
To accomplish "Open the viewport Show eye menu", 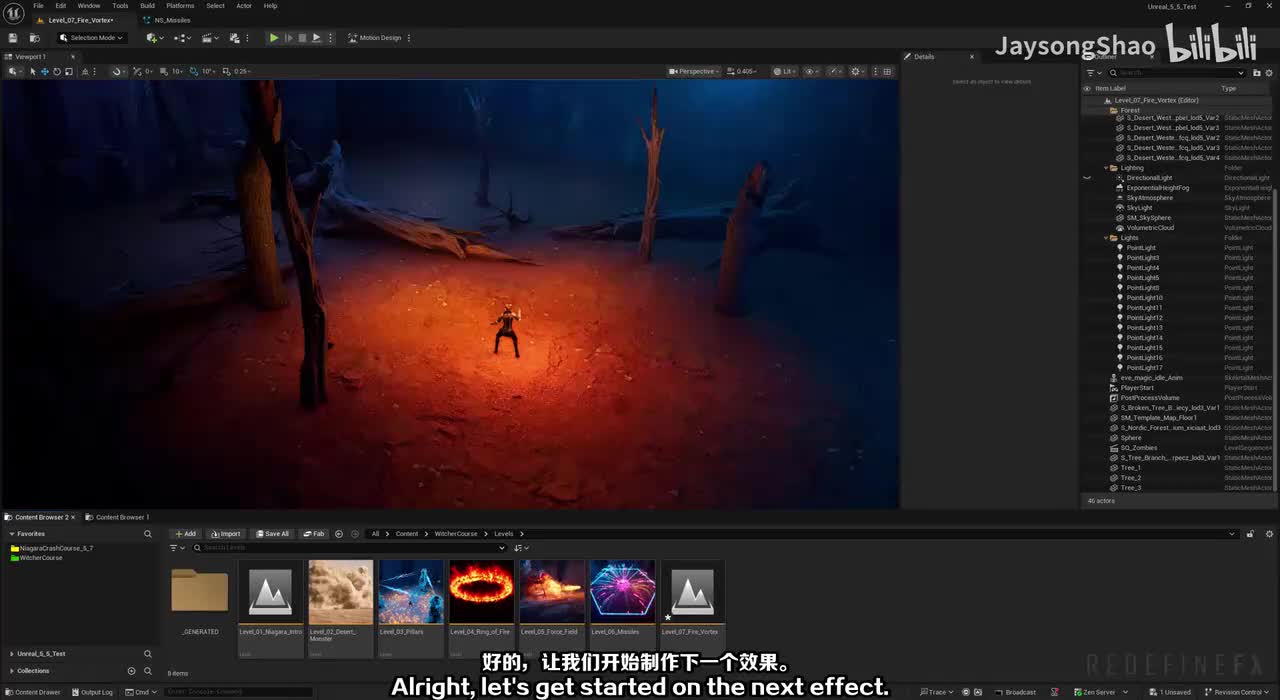I will (x=811, y=71).
